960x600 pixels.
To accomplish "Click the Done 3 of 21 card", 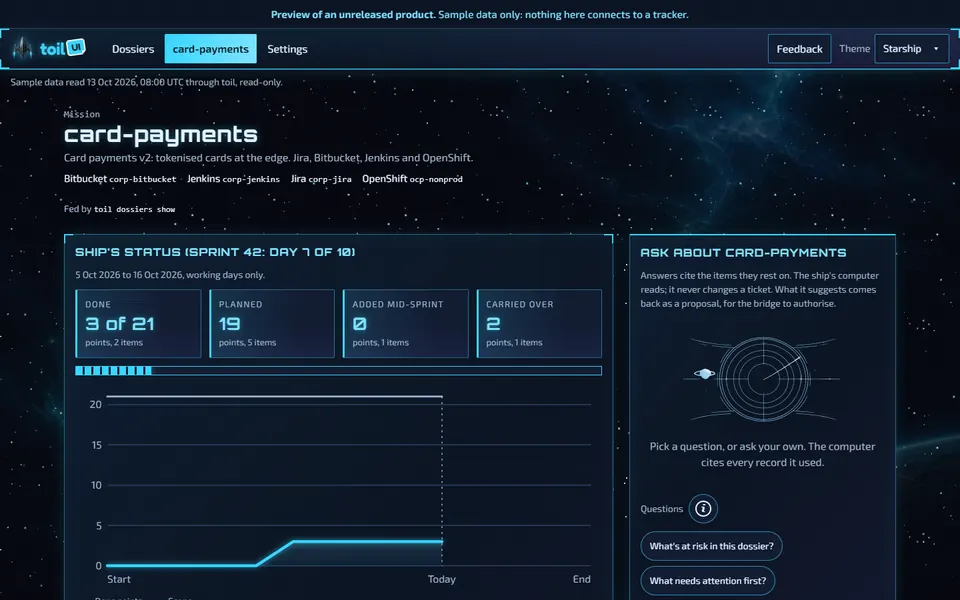I will point(138,323).
